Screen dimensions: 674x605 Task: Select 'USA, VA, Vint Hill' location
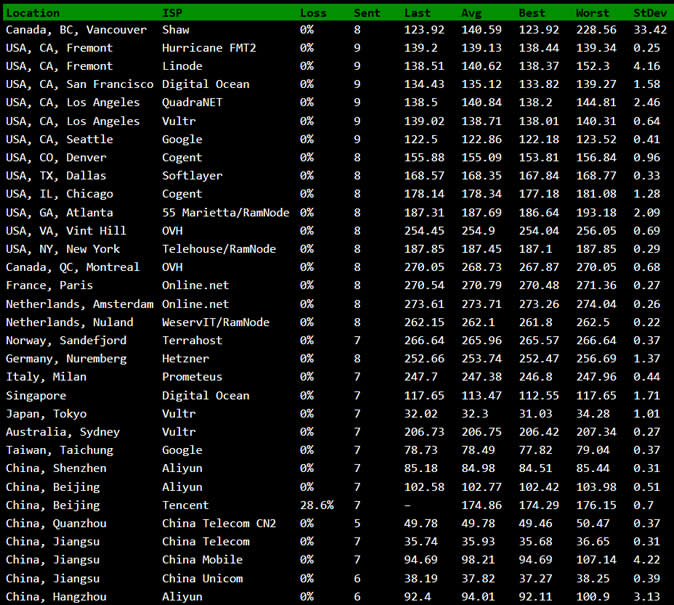66,231
